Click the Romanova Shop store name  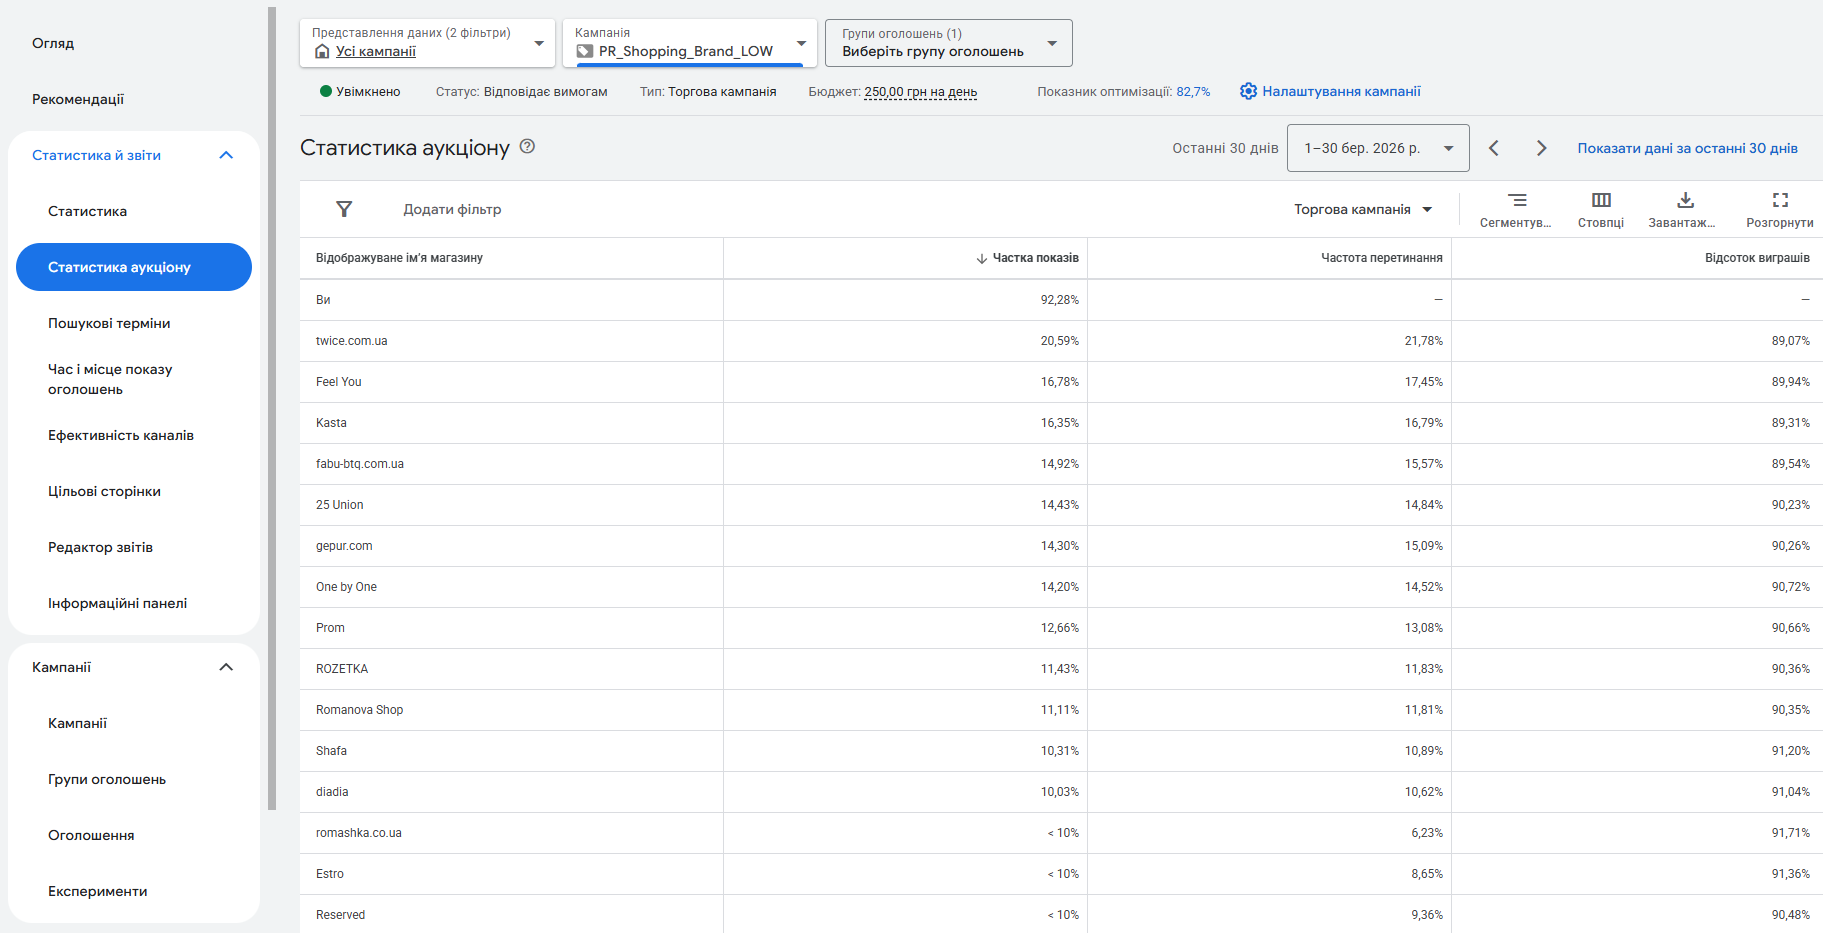click(x=359, y=710)
